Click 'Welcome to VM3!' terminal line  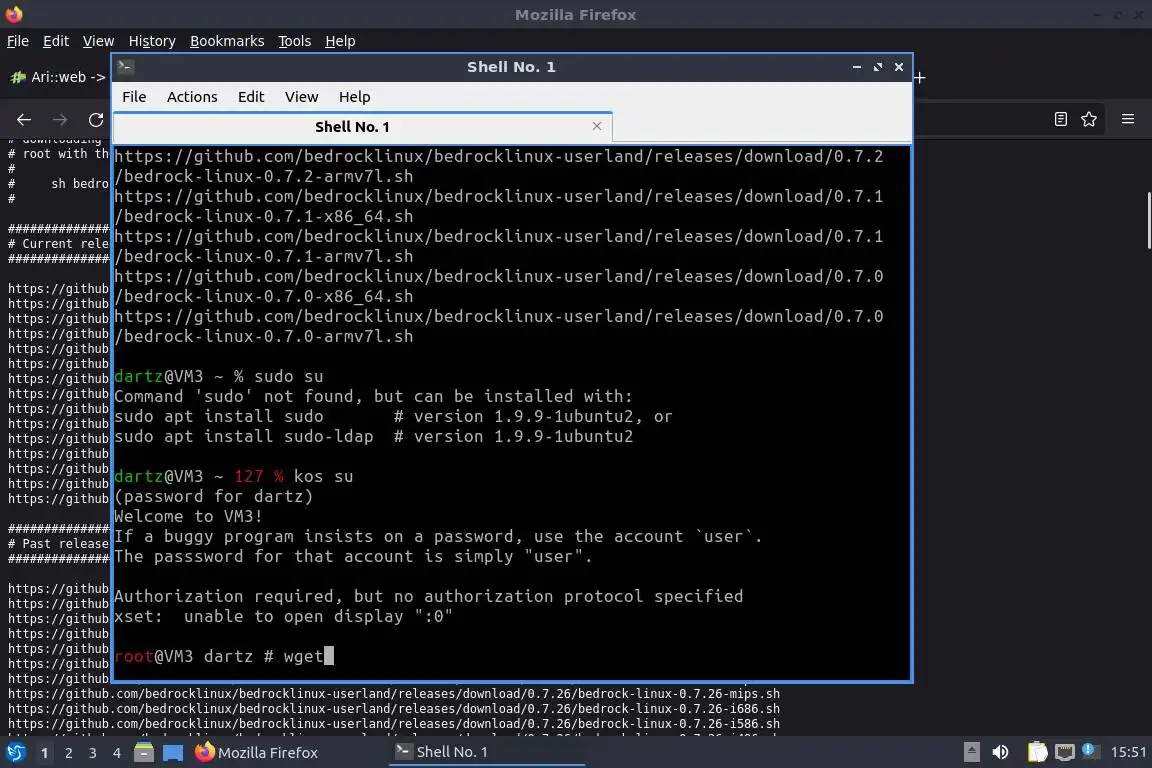pyautogui.click(x=188, y=516)
